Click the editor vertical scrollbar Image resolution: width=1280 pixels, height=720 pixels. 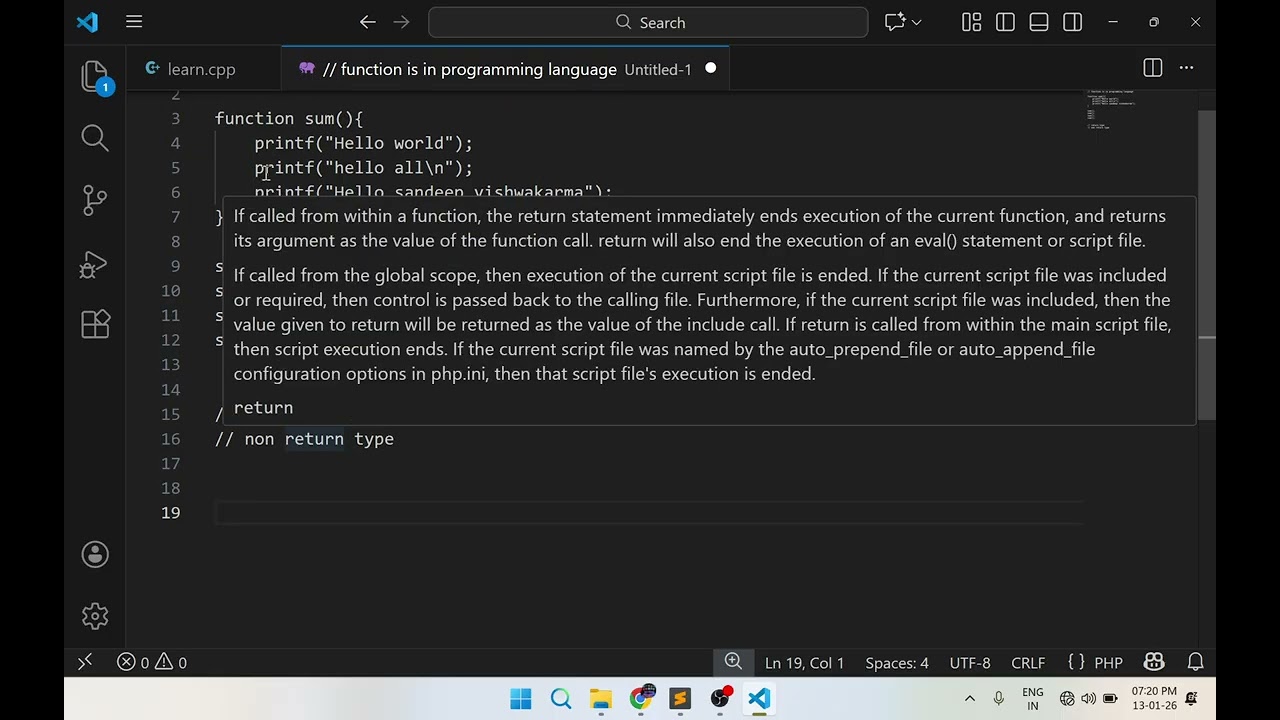coord(1206,265)
